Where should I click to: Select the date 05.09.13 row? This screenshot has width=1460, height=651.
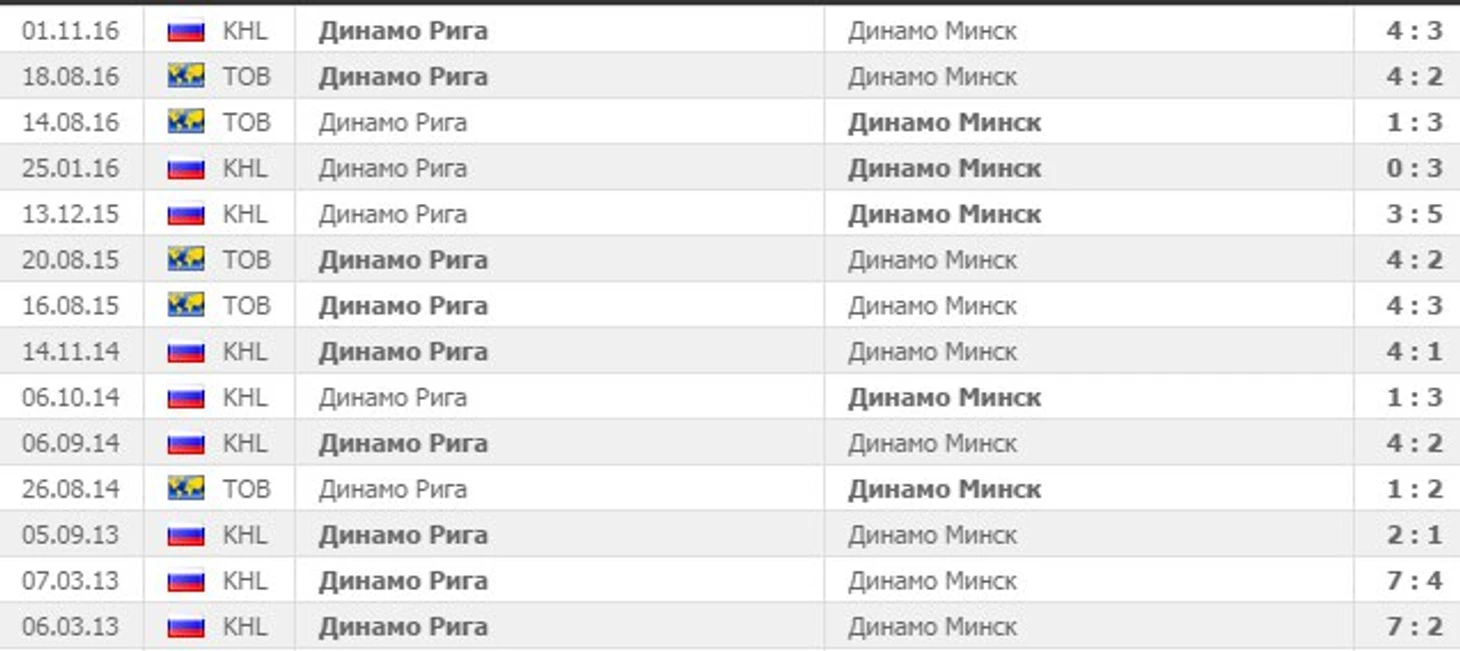(730, 535)
